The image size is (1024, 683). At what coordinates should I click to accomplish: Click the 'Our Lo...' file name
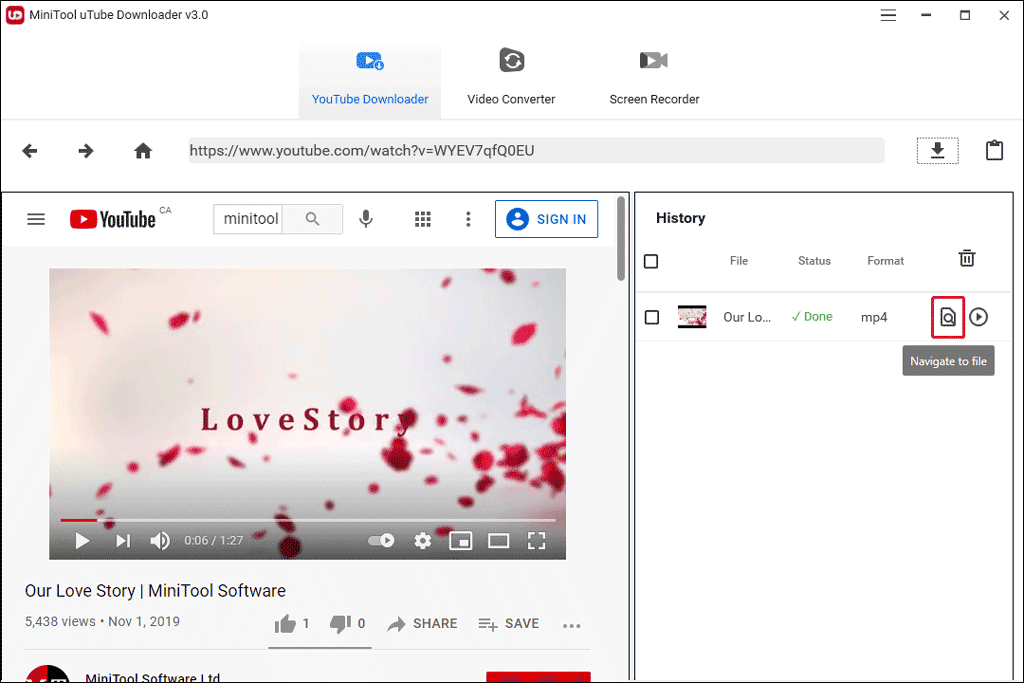pyautogui.click(x=746, y=317)
